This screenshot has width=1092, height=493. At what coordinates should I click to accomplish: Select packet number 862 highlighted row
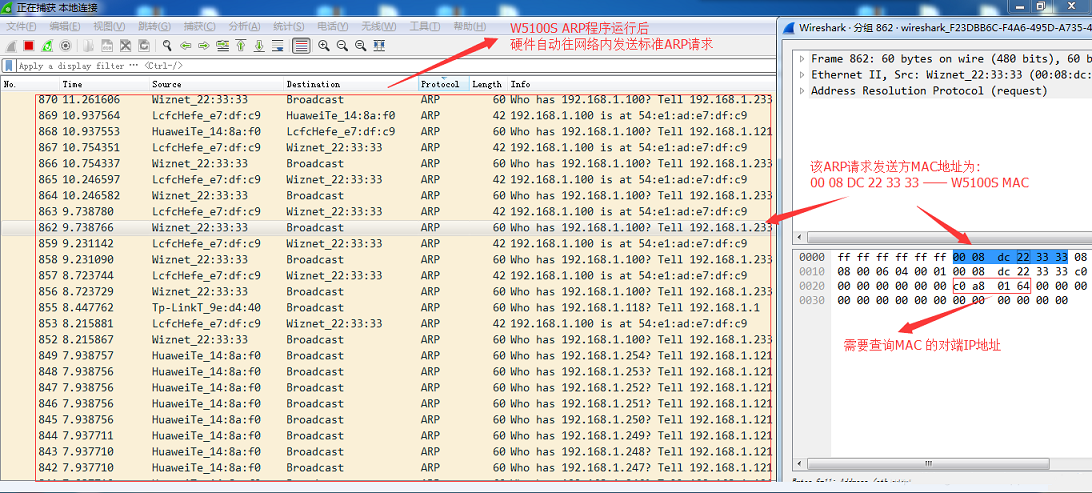387,228
